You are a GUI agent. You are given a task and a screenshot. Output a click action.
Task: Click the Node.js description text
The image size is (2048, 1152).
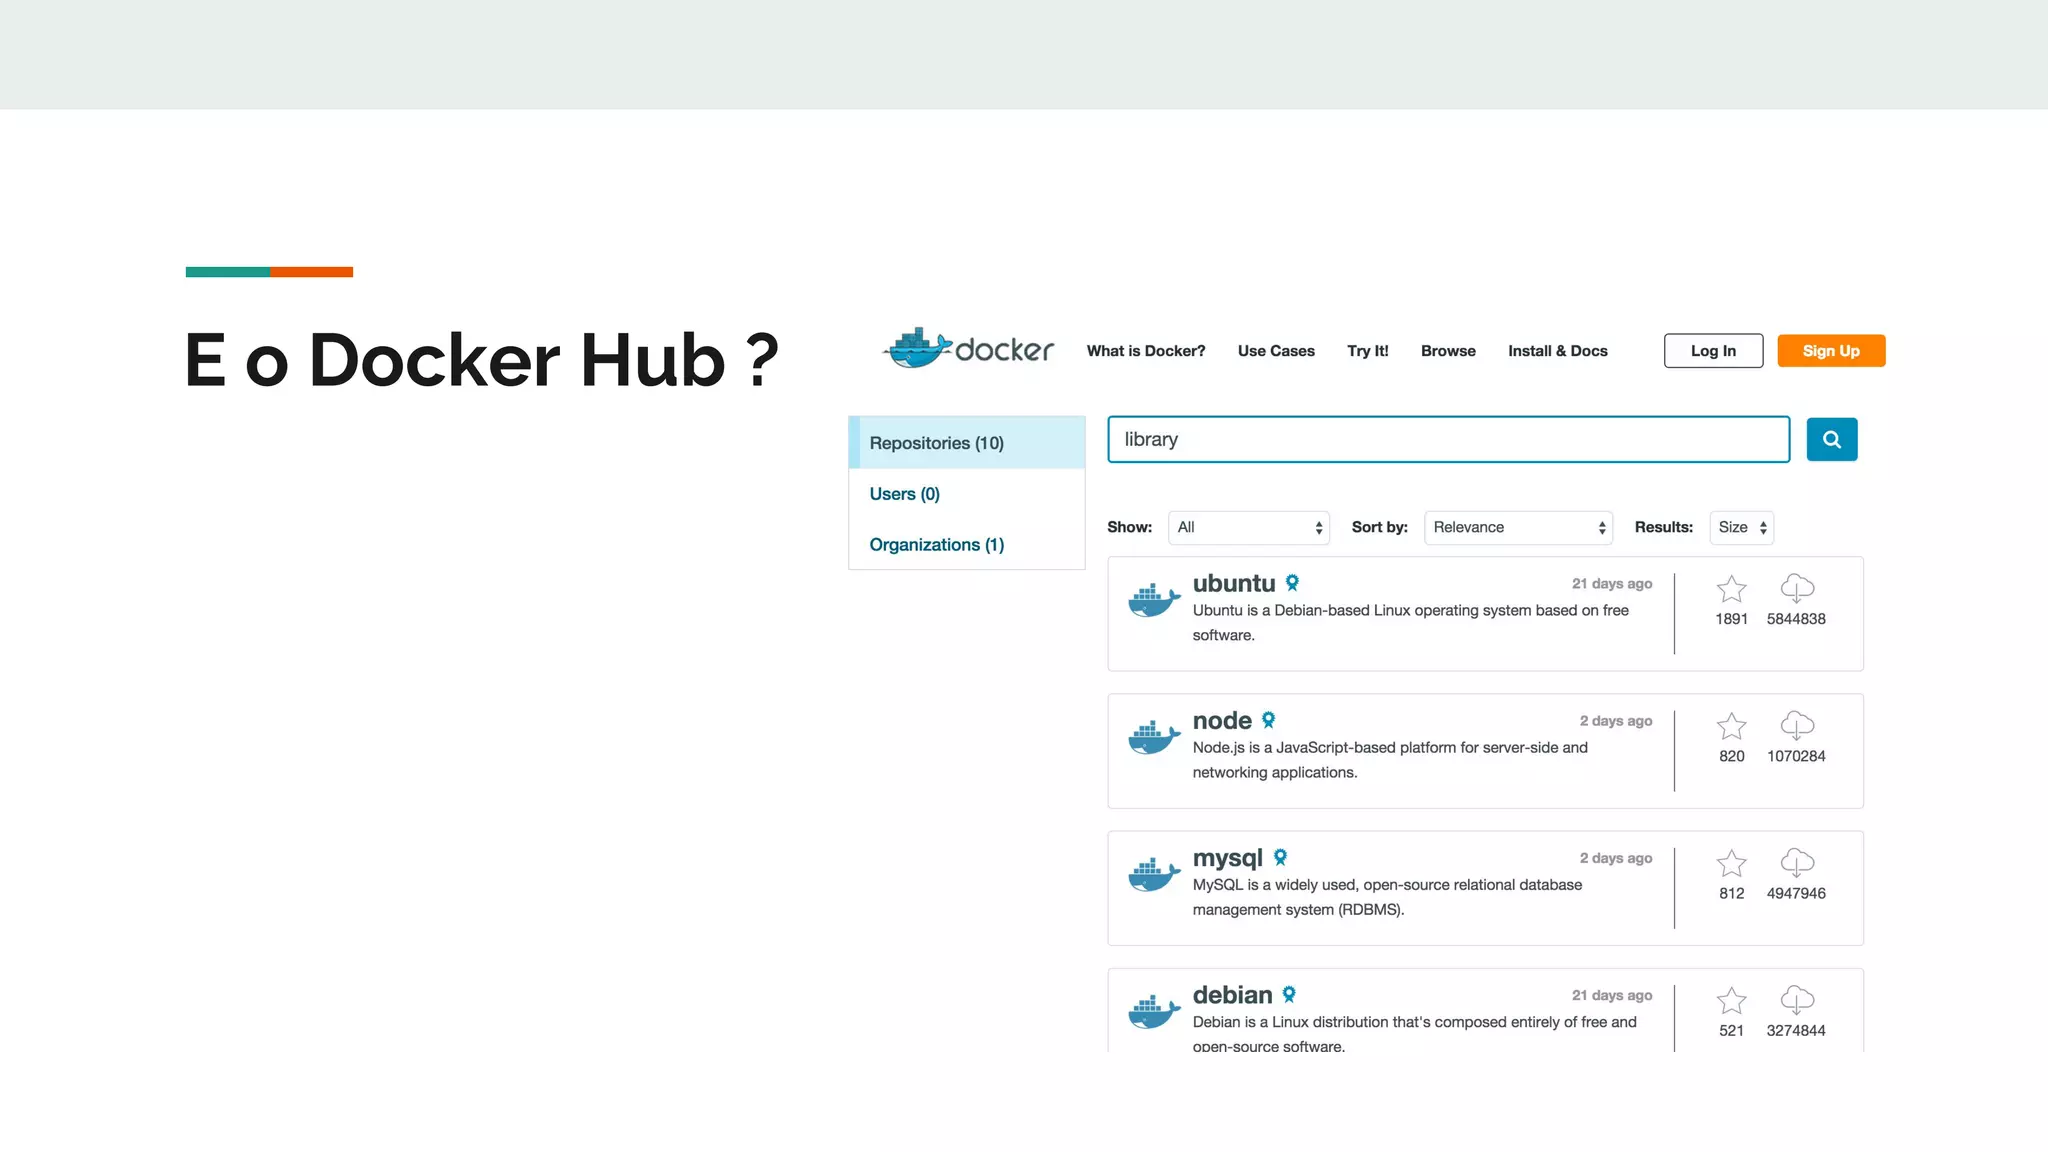point(1390,760)
